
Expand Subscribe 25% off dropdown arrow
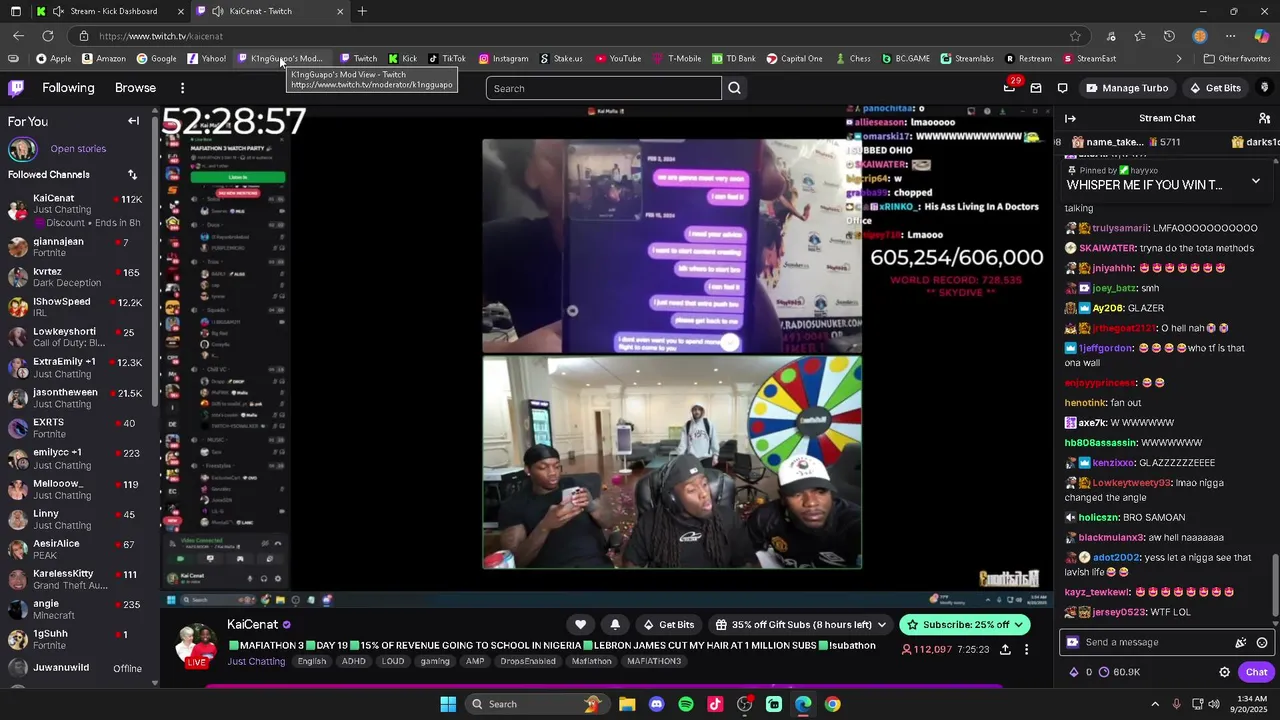(x=1019, y=625)
